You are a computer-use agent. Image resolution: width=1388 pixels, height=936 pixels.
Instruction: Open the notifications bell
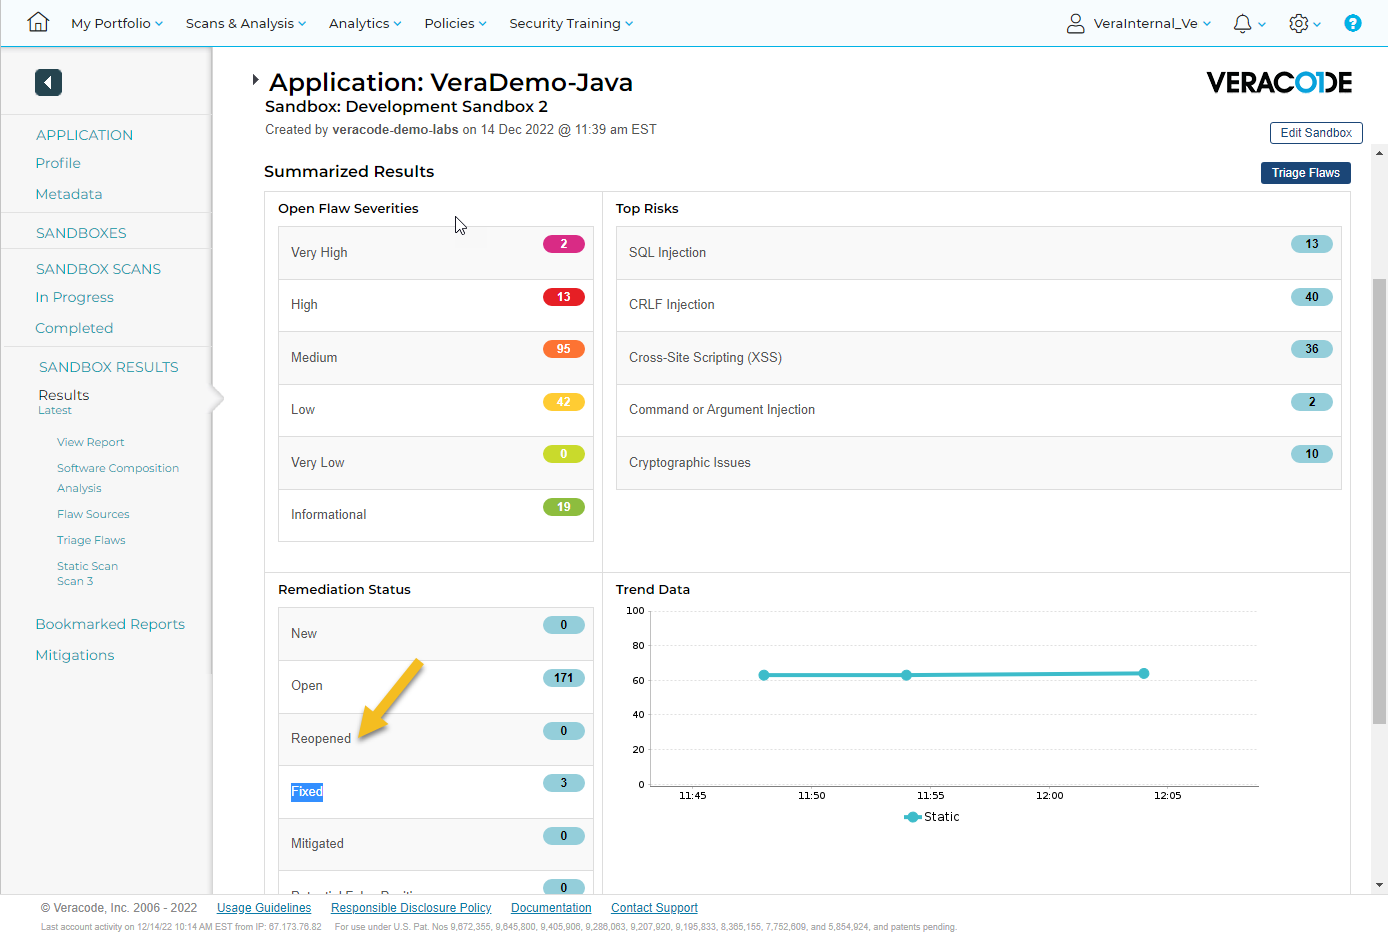point(1242,23)
